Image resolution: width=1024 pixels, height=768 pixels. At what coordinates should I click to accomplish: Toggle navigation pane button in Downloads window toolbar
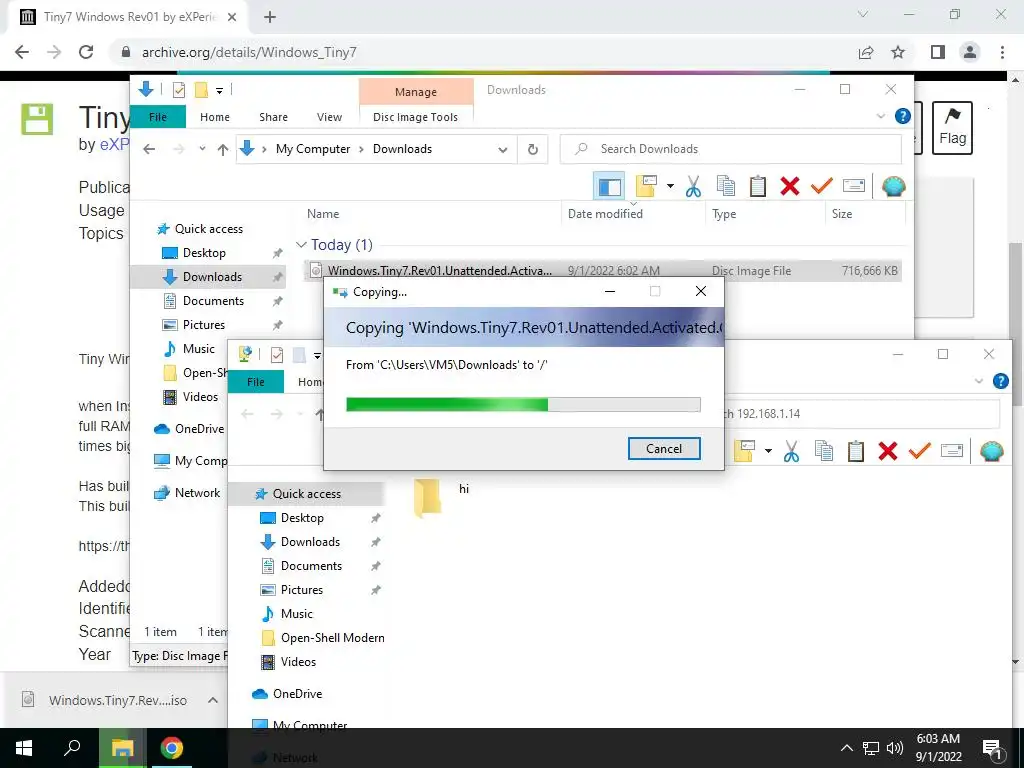(x=609, y=187)
